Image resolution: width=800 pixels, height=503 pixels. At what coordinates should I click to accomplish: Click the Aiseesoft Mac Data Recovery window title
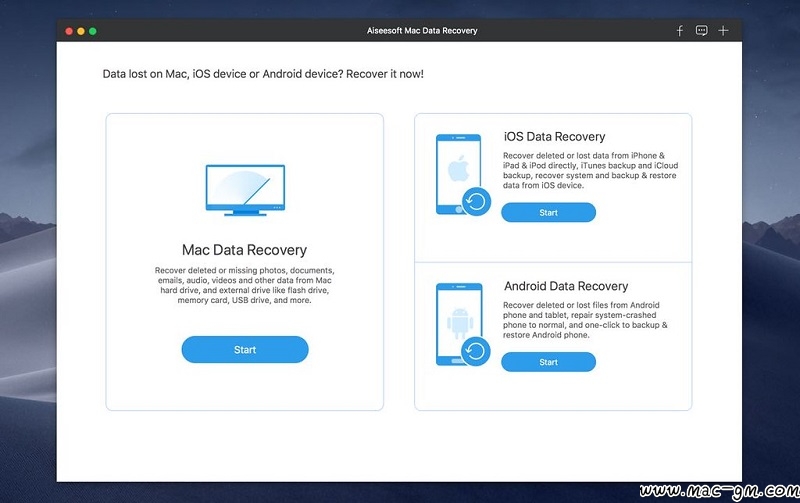click(x=422, y=31)
